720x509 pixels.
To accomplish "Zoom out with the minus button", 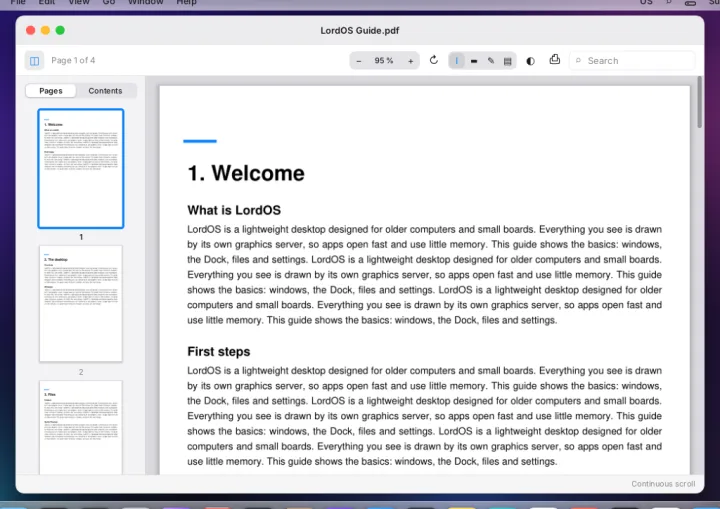I will coord(359,61).
